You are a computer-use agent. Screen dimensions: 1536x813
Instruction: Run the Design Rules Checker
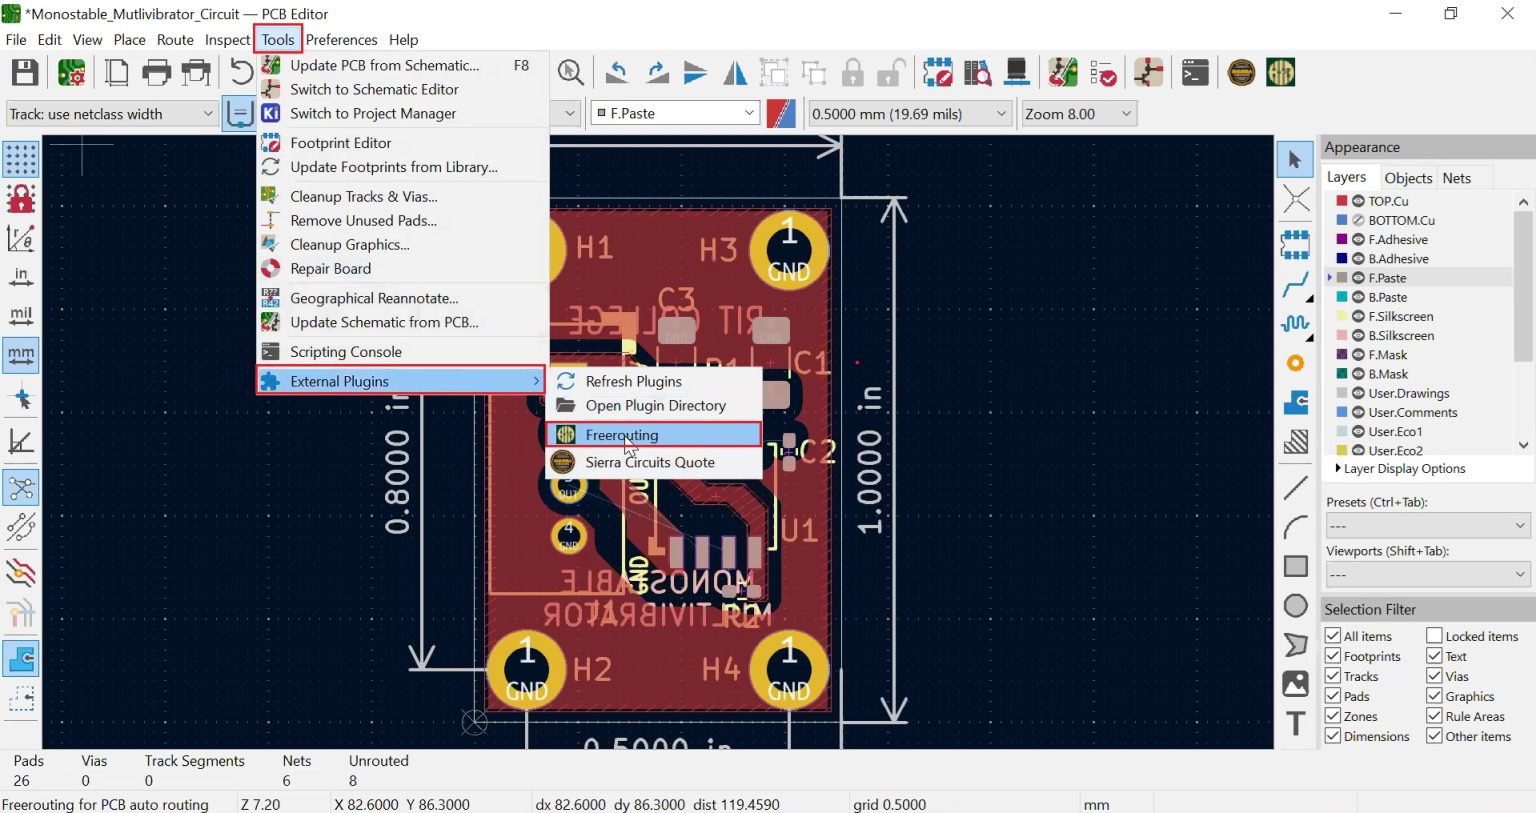(1103, 72)
